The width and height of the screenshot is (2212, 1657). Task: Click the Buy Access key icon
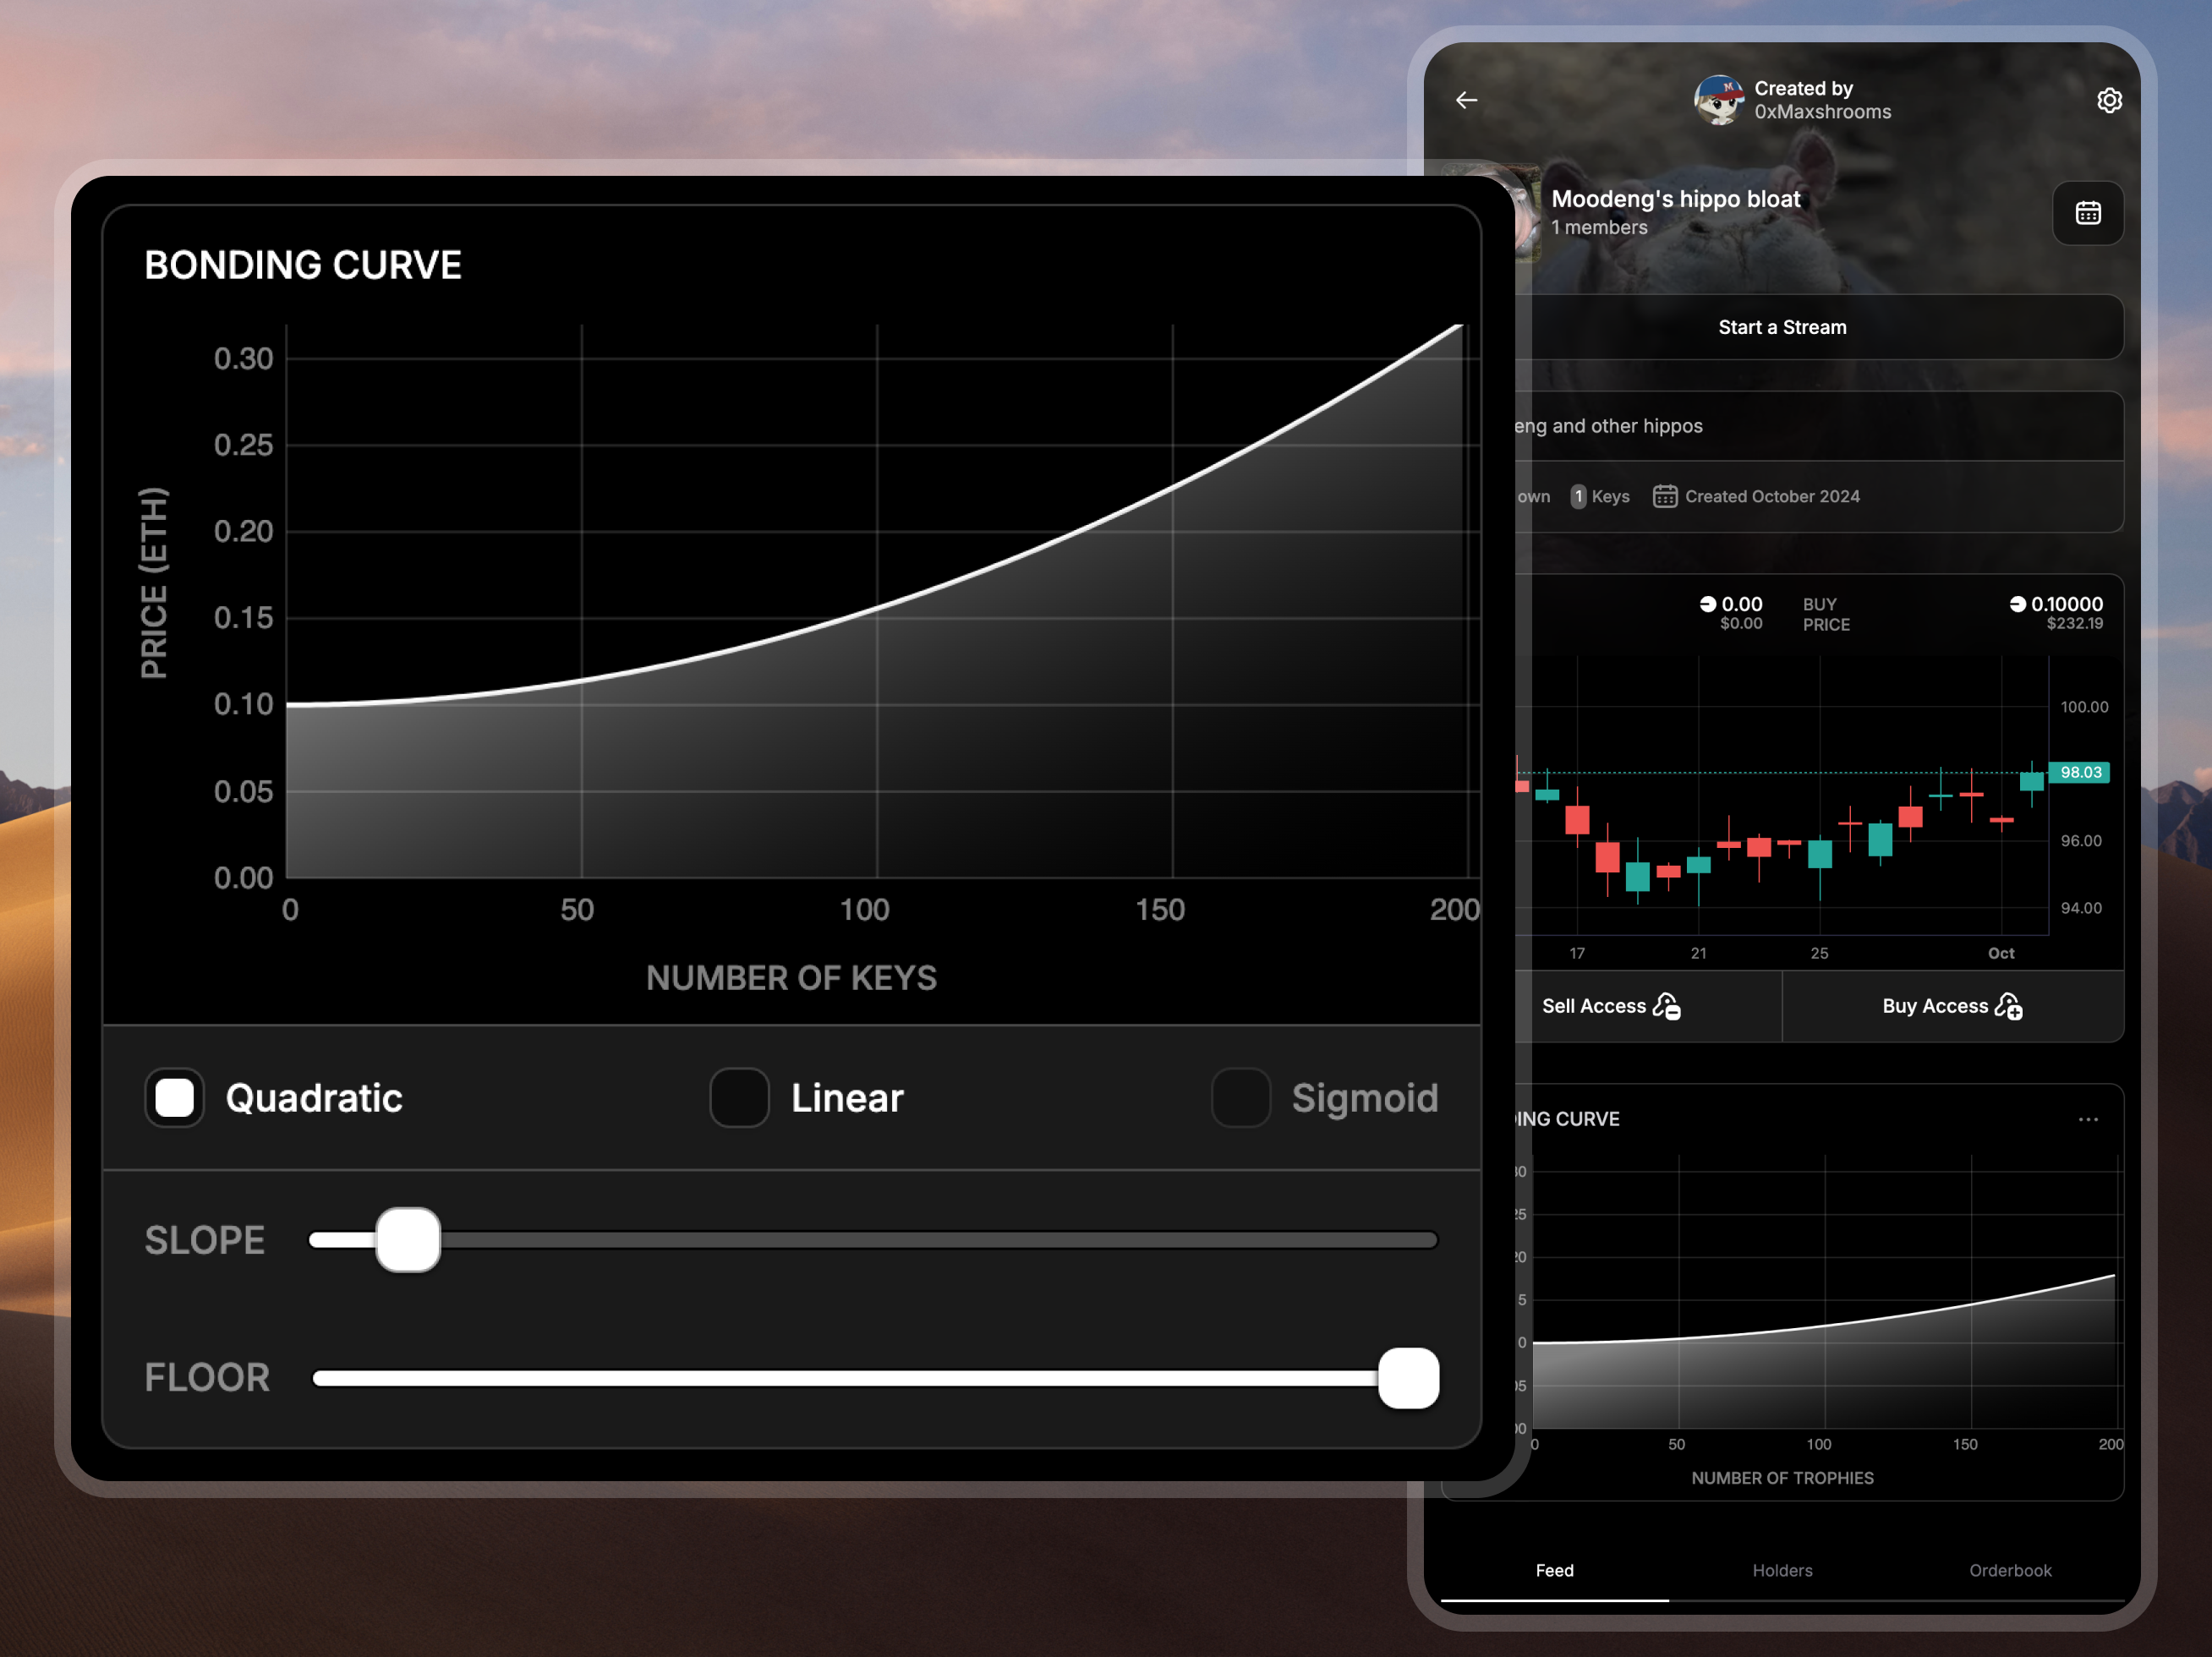click(2008, 1006)
